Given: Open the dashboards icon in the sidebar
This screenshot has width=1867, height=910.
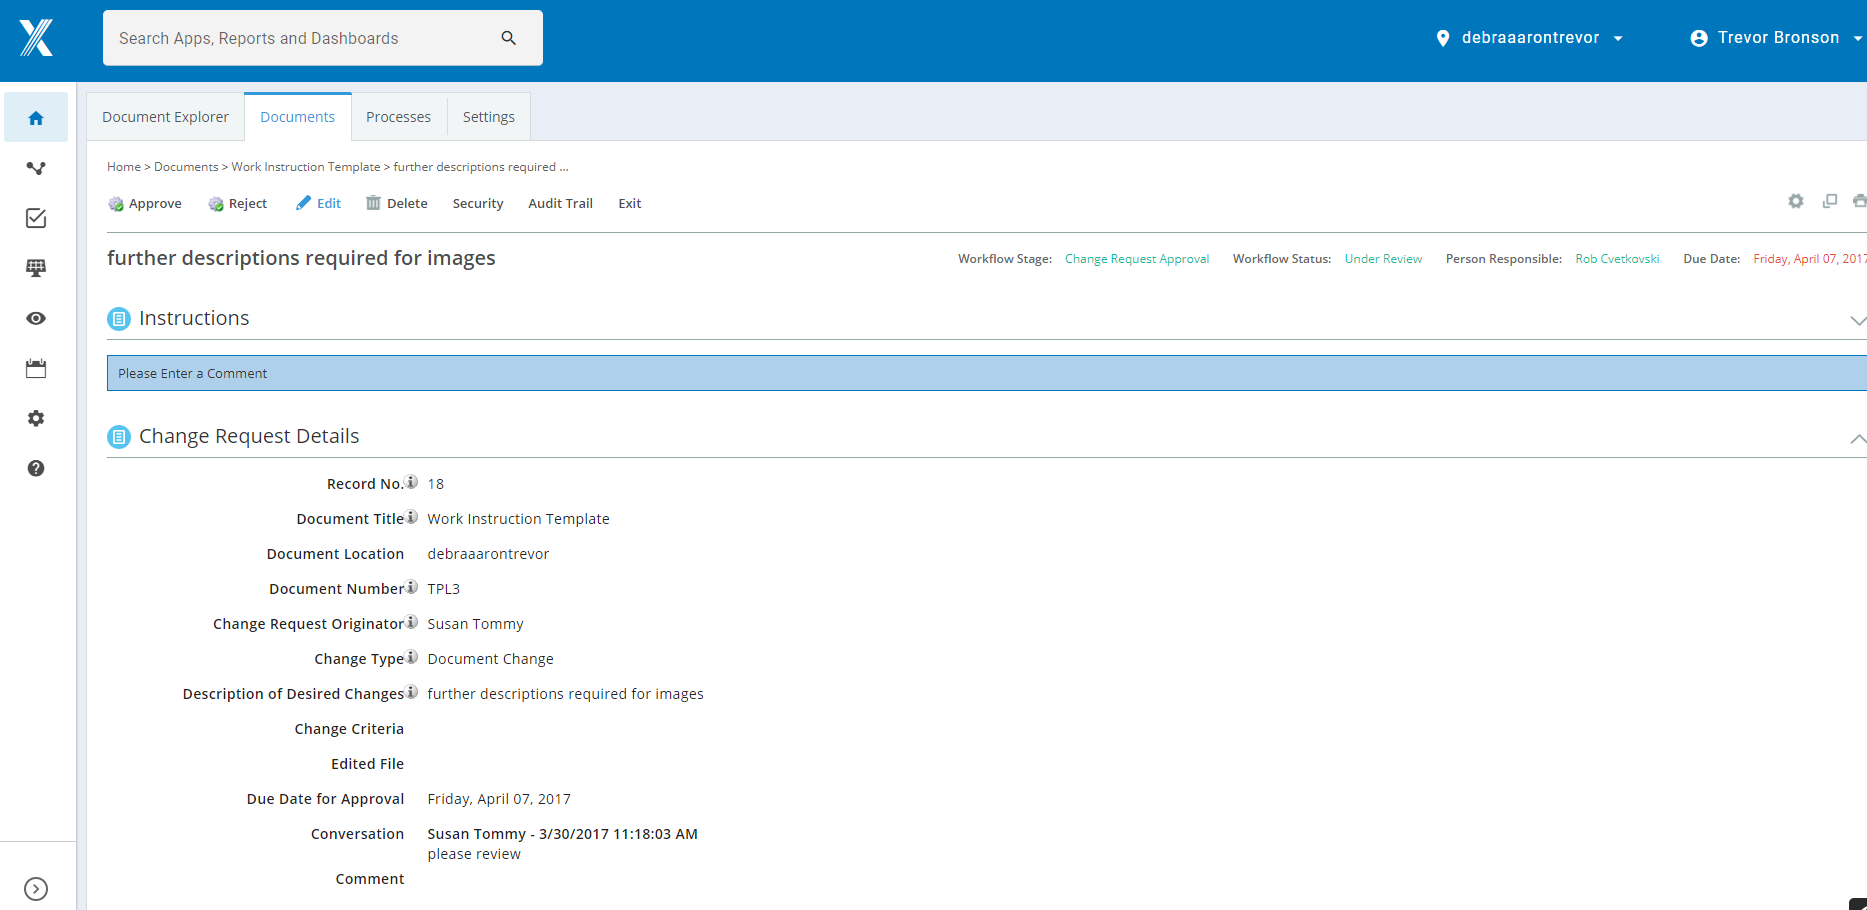Looking at the screenshot, I should tap(36, 267).
